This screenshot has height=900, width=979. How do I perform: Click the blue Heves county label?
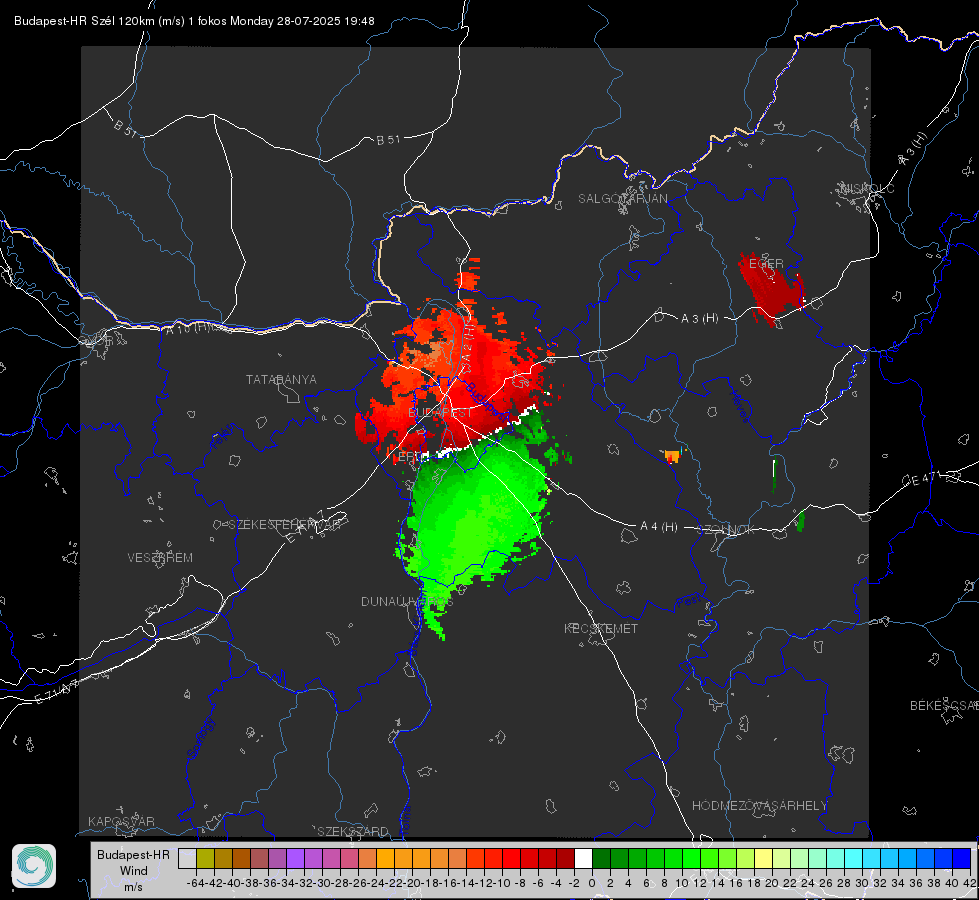[x=739, y=406]
